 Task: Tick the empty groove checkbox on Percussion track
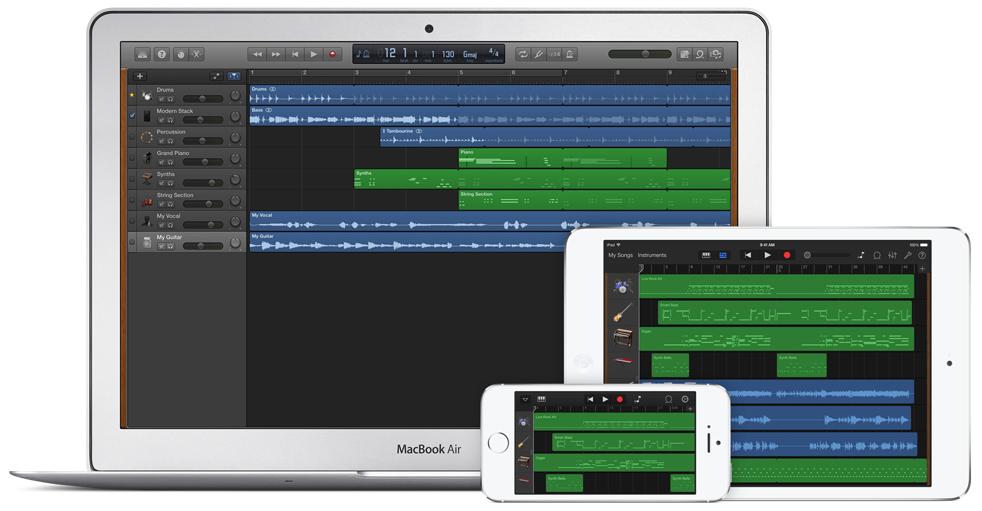pos(132,137)
